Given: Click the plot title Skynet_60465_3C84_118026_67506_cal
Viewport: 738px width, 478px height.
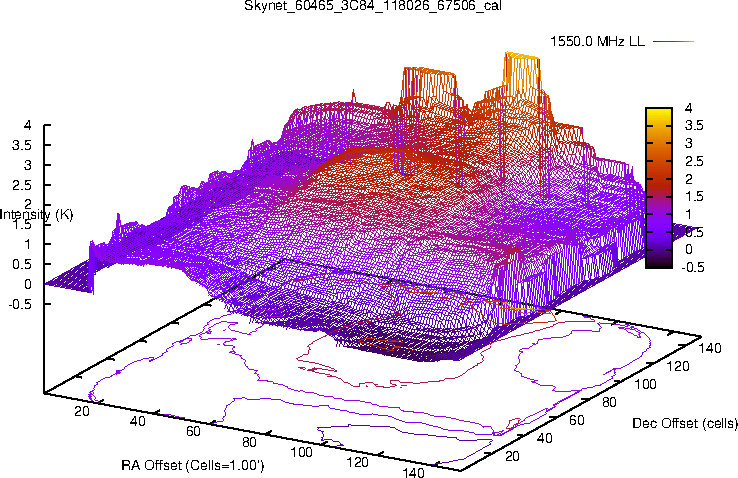Looking at the screenshot, I should pos(373,6).
